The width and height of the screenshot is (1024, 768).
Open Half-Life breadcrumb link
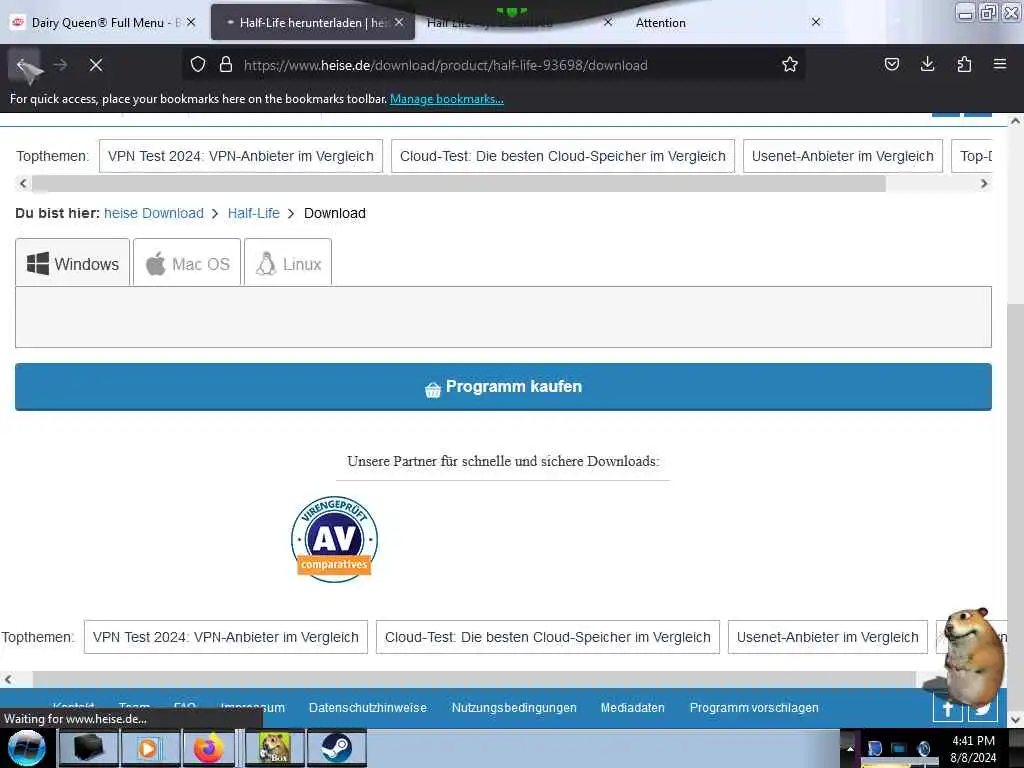click(x=253, y=213)
